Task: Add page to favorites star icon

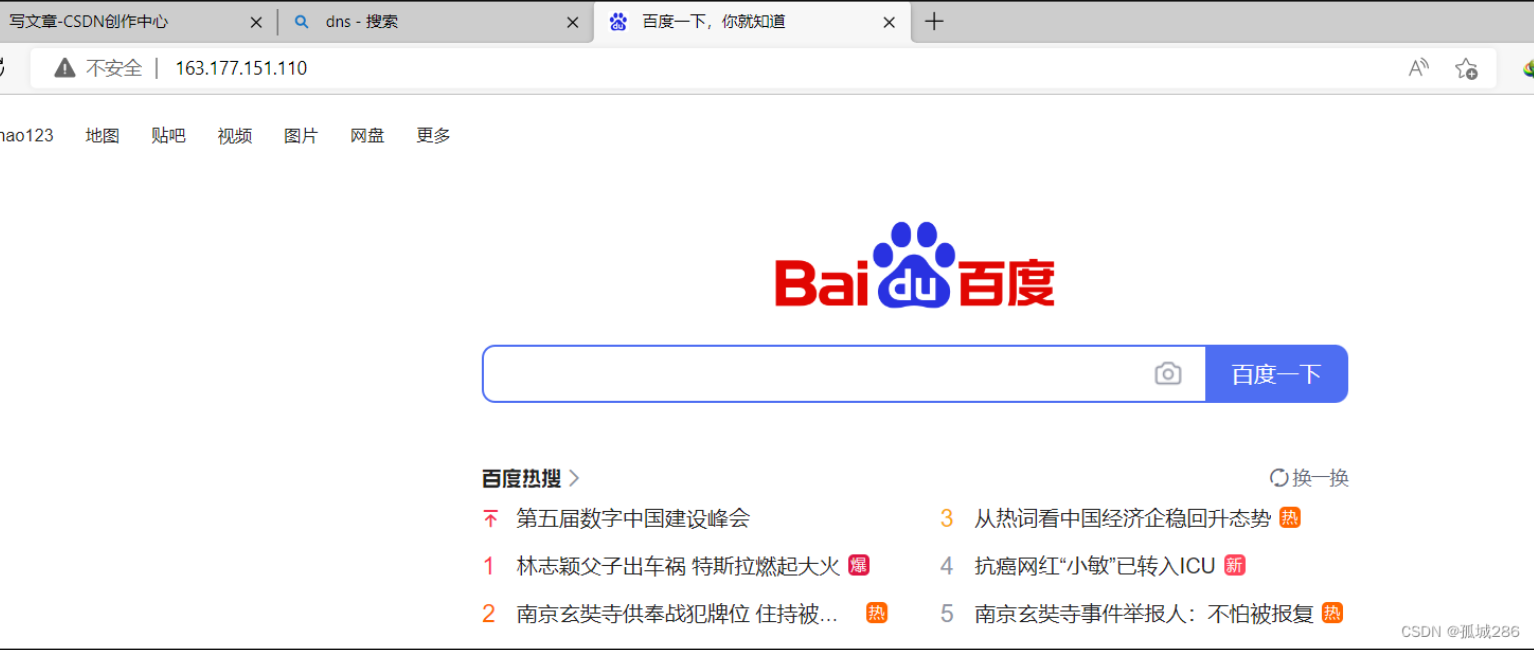Action: point(1466,68)
